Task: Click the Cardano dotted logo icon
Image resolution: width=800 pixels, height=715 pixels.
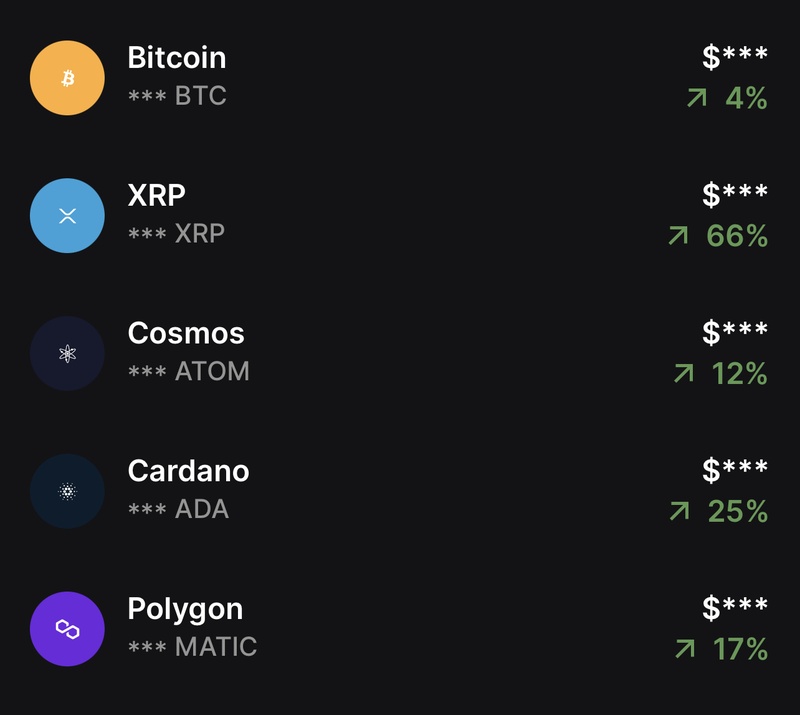Action: [67, 491]
